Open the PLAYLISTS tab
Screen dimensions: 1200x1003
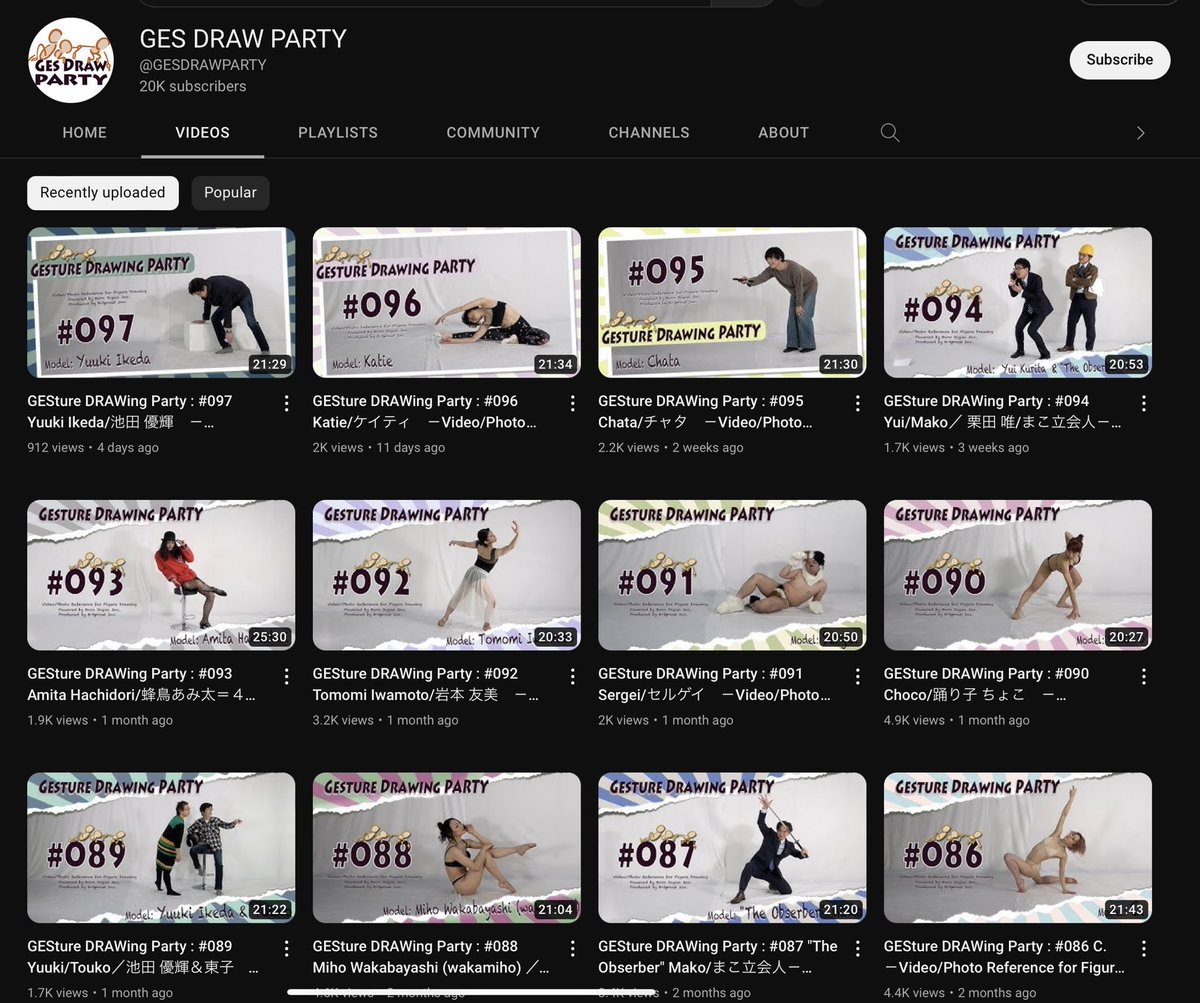(338, 133)
